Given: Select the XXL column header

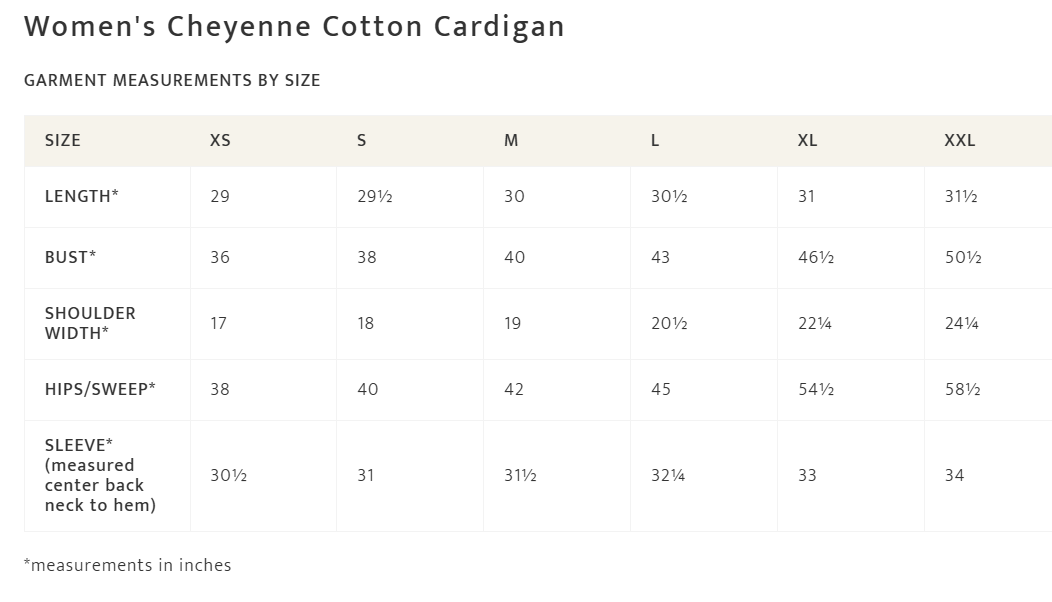Looking at the screenshot, I should click(959, 140).
